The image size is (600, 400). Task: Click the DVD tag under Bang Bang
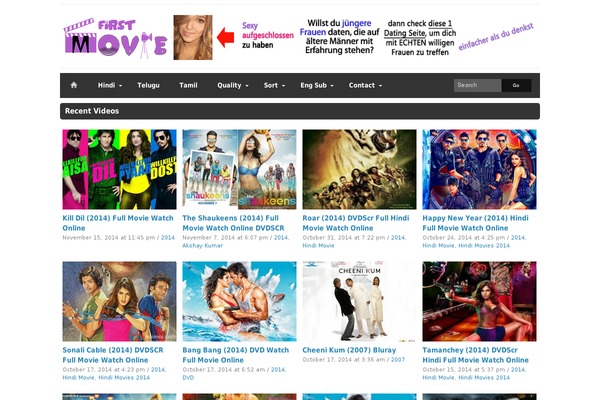click(x=188, y=378)
